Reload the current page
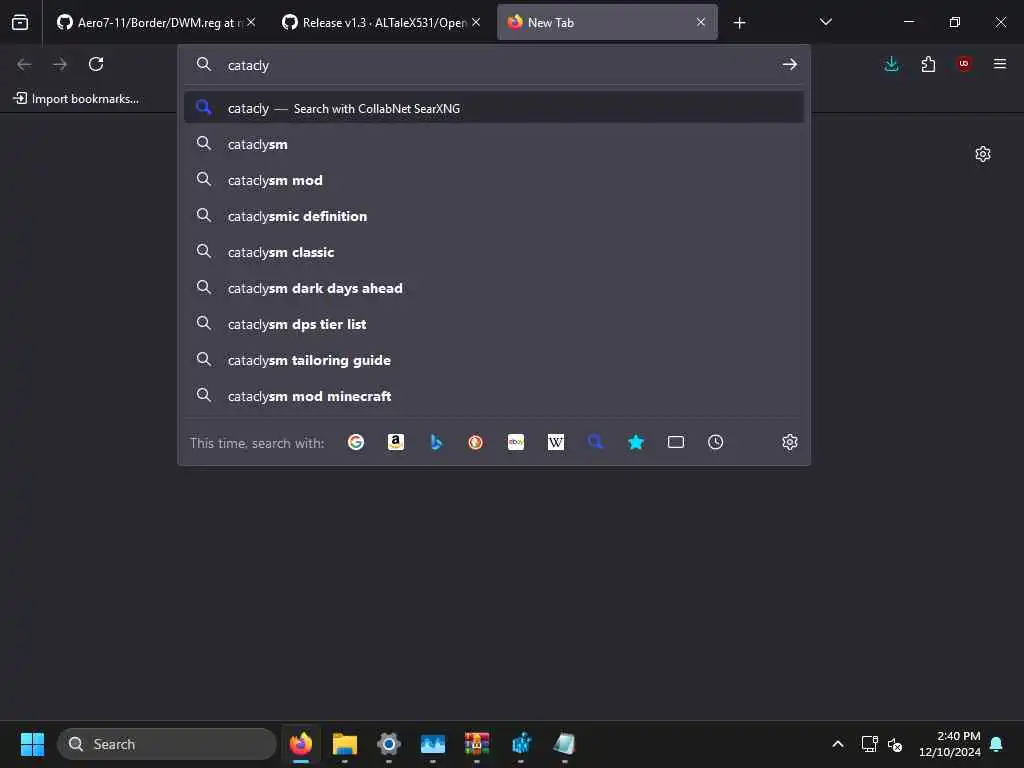The height and width of the screenshot is (768, 1024). [96, 64]
